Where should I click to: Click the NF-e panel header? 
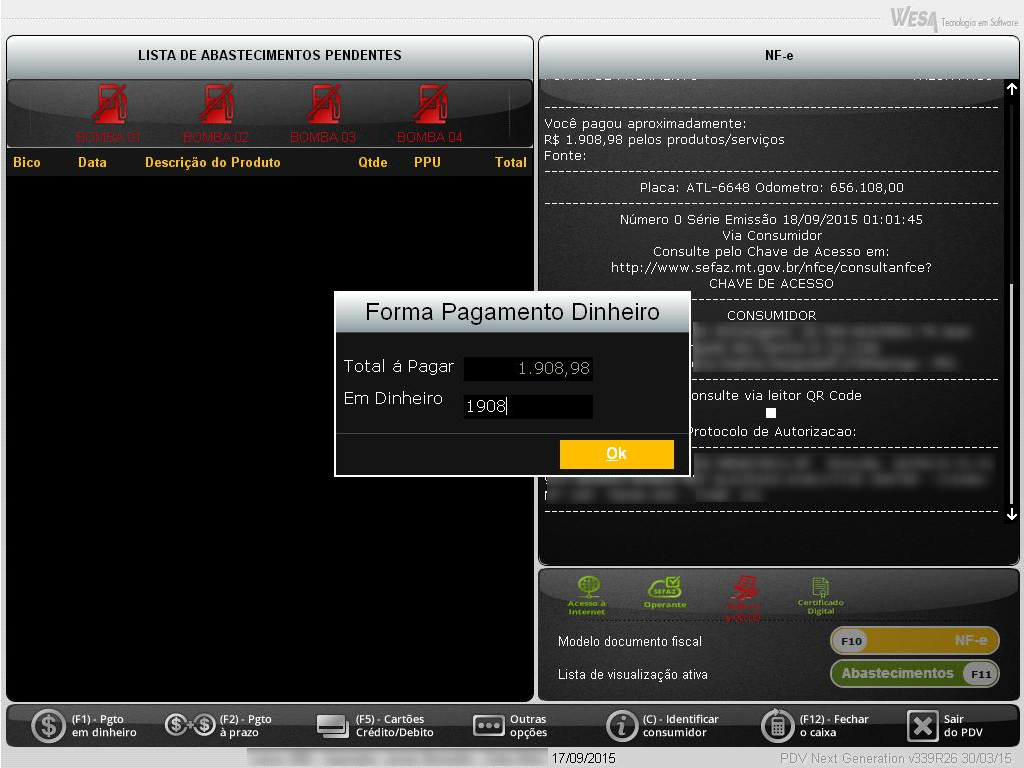coord(779,56)
